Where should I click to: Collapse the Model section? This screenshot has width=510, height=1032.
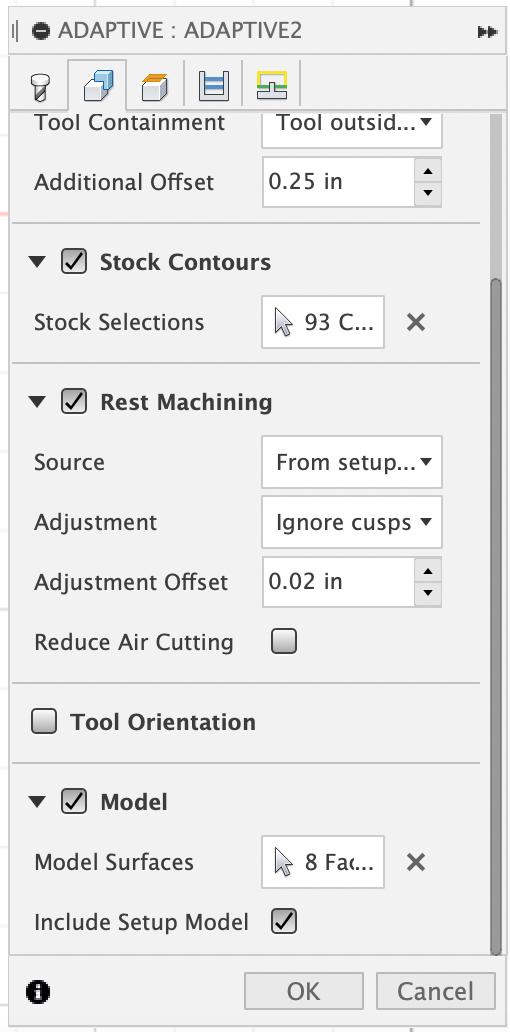(38, 802)
